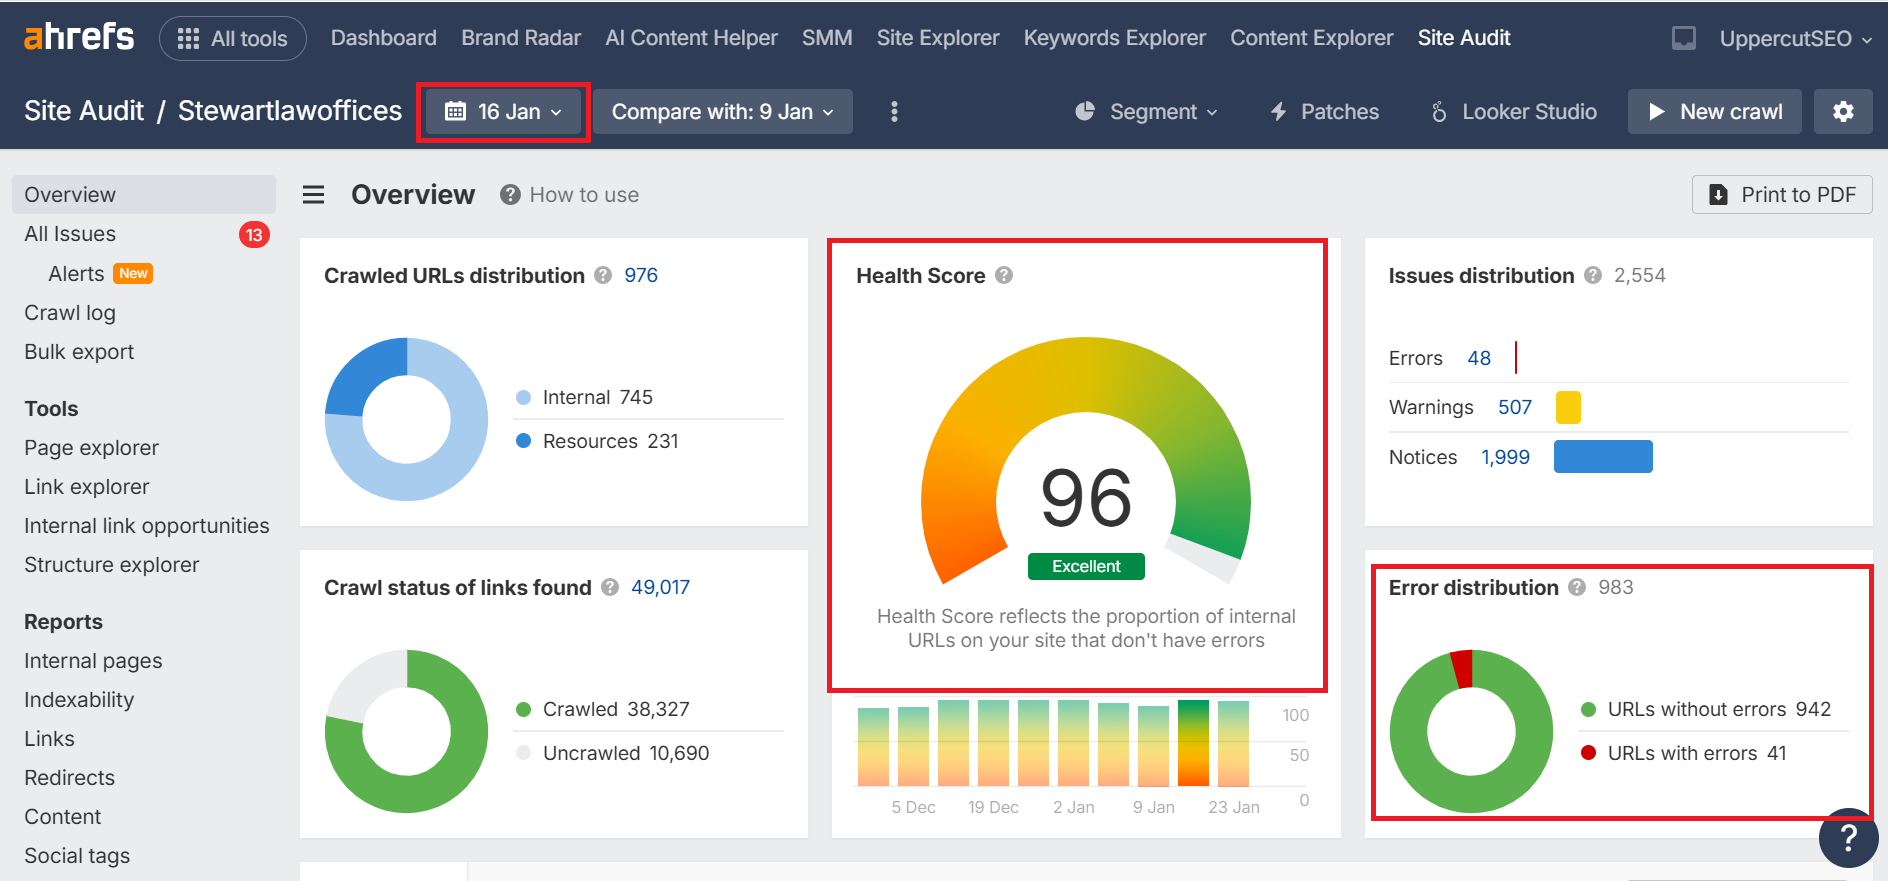Open the crawl settings gear
This screenshot has width=1888, height=881.
[1843, 111]
